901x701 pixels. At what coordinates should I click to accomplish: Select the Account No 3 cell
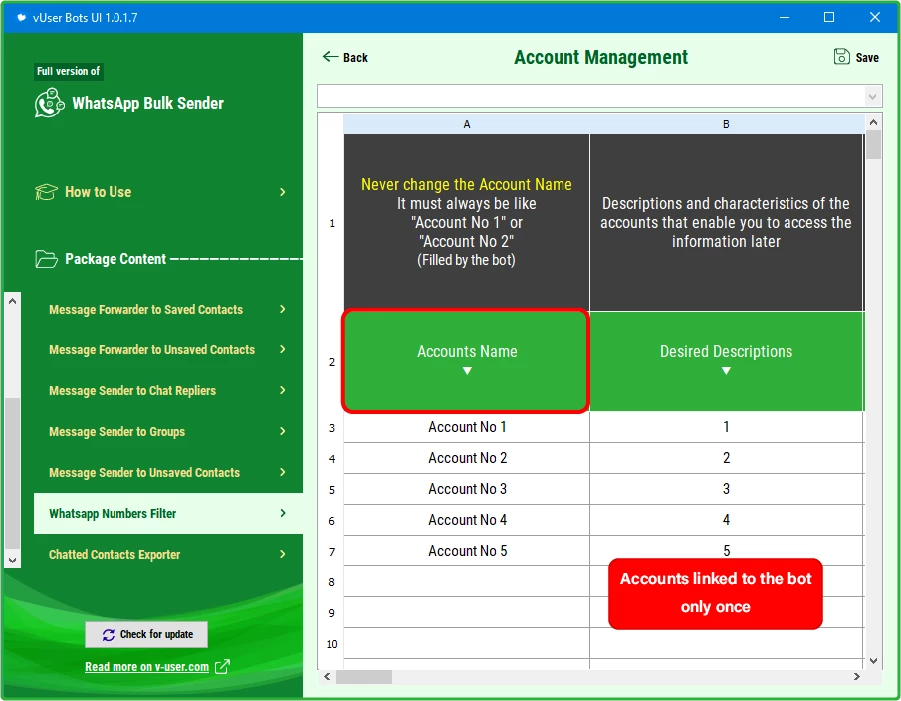click(x=467, y=489)
